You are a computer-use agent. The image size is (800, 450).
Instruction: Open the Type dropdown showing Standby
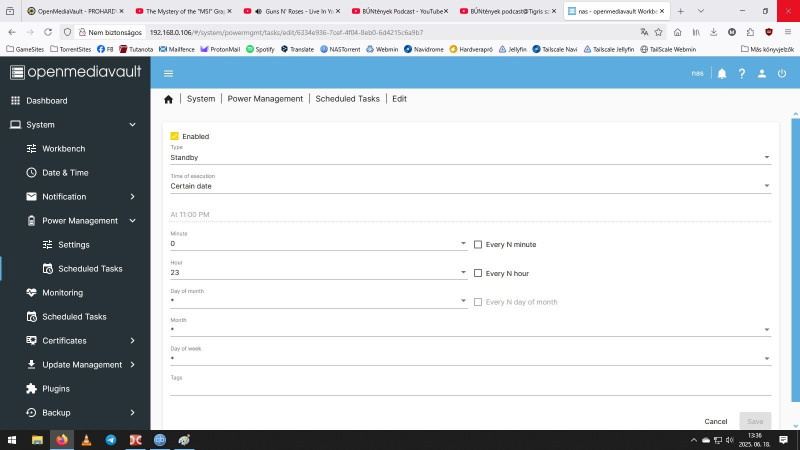point(470,158)
